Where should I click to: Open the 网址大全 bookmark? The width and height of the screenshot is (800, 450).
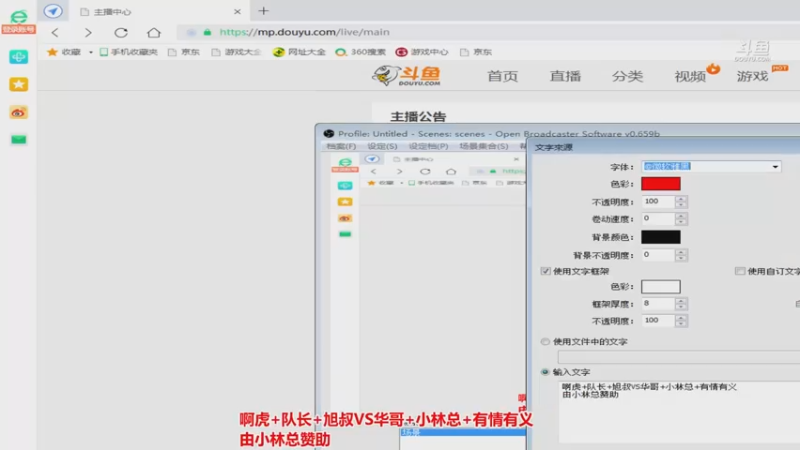click(x=299, y=52)
